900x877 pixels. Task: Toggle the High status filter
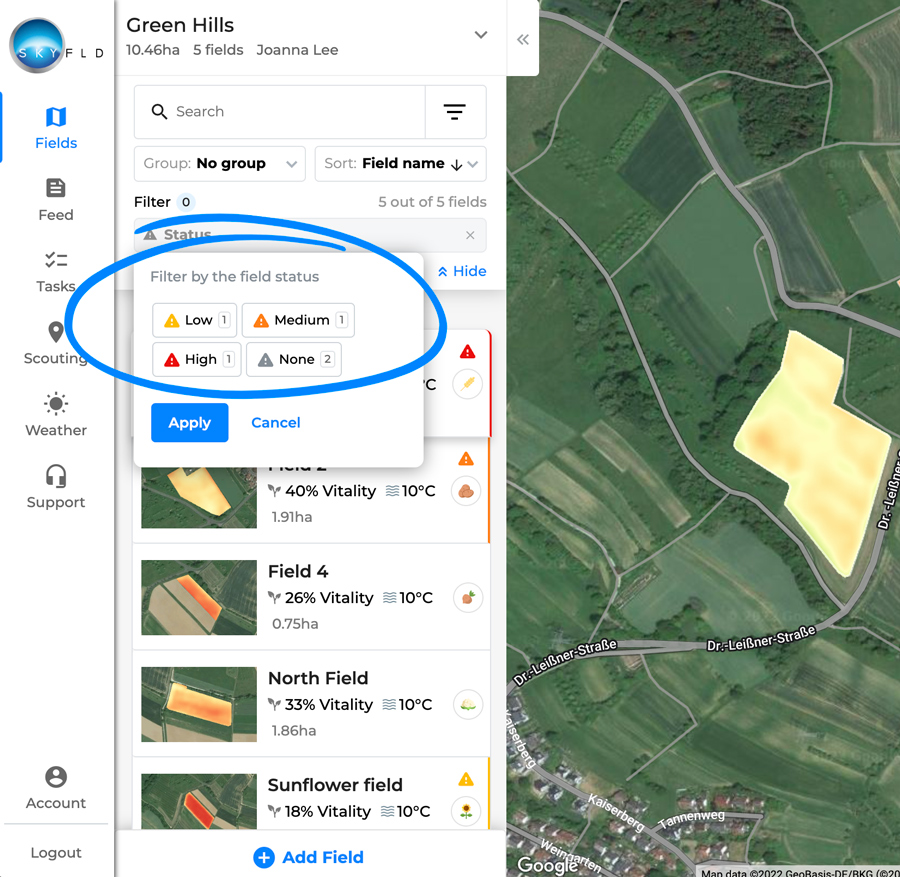[197, 359]
